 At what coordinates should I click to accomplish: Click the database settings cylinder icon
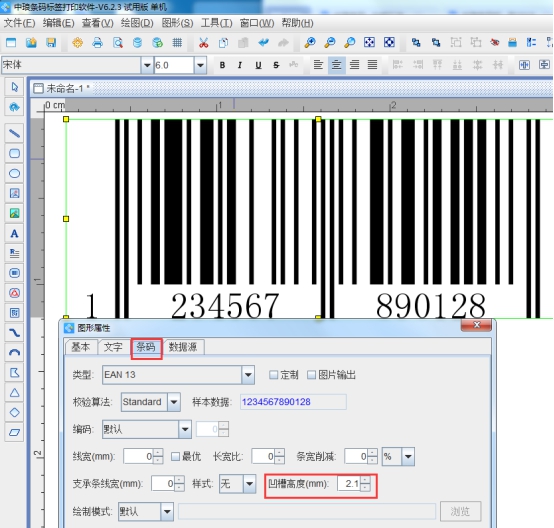pos(137,43)
